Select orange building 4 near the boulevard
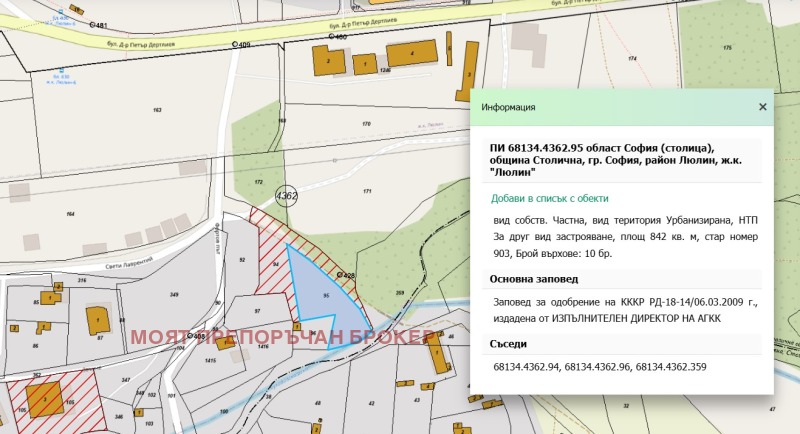Image resolution: width=800 pixels, height=434 pixels. coord(412,54)
